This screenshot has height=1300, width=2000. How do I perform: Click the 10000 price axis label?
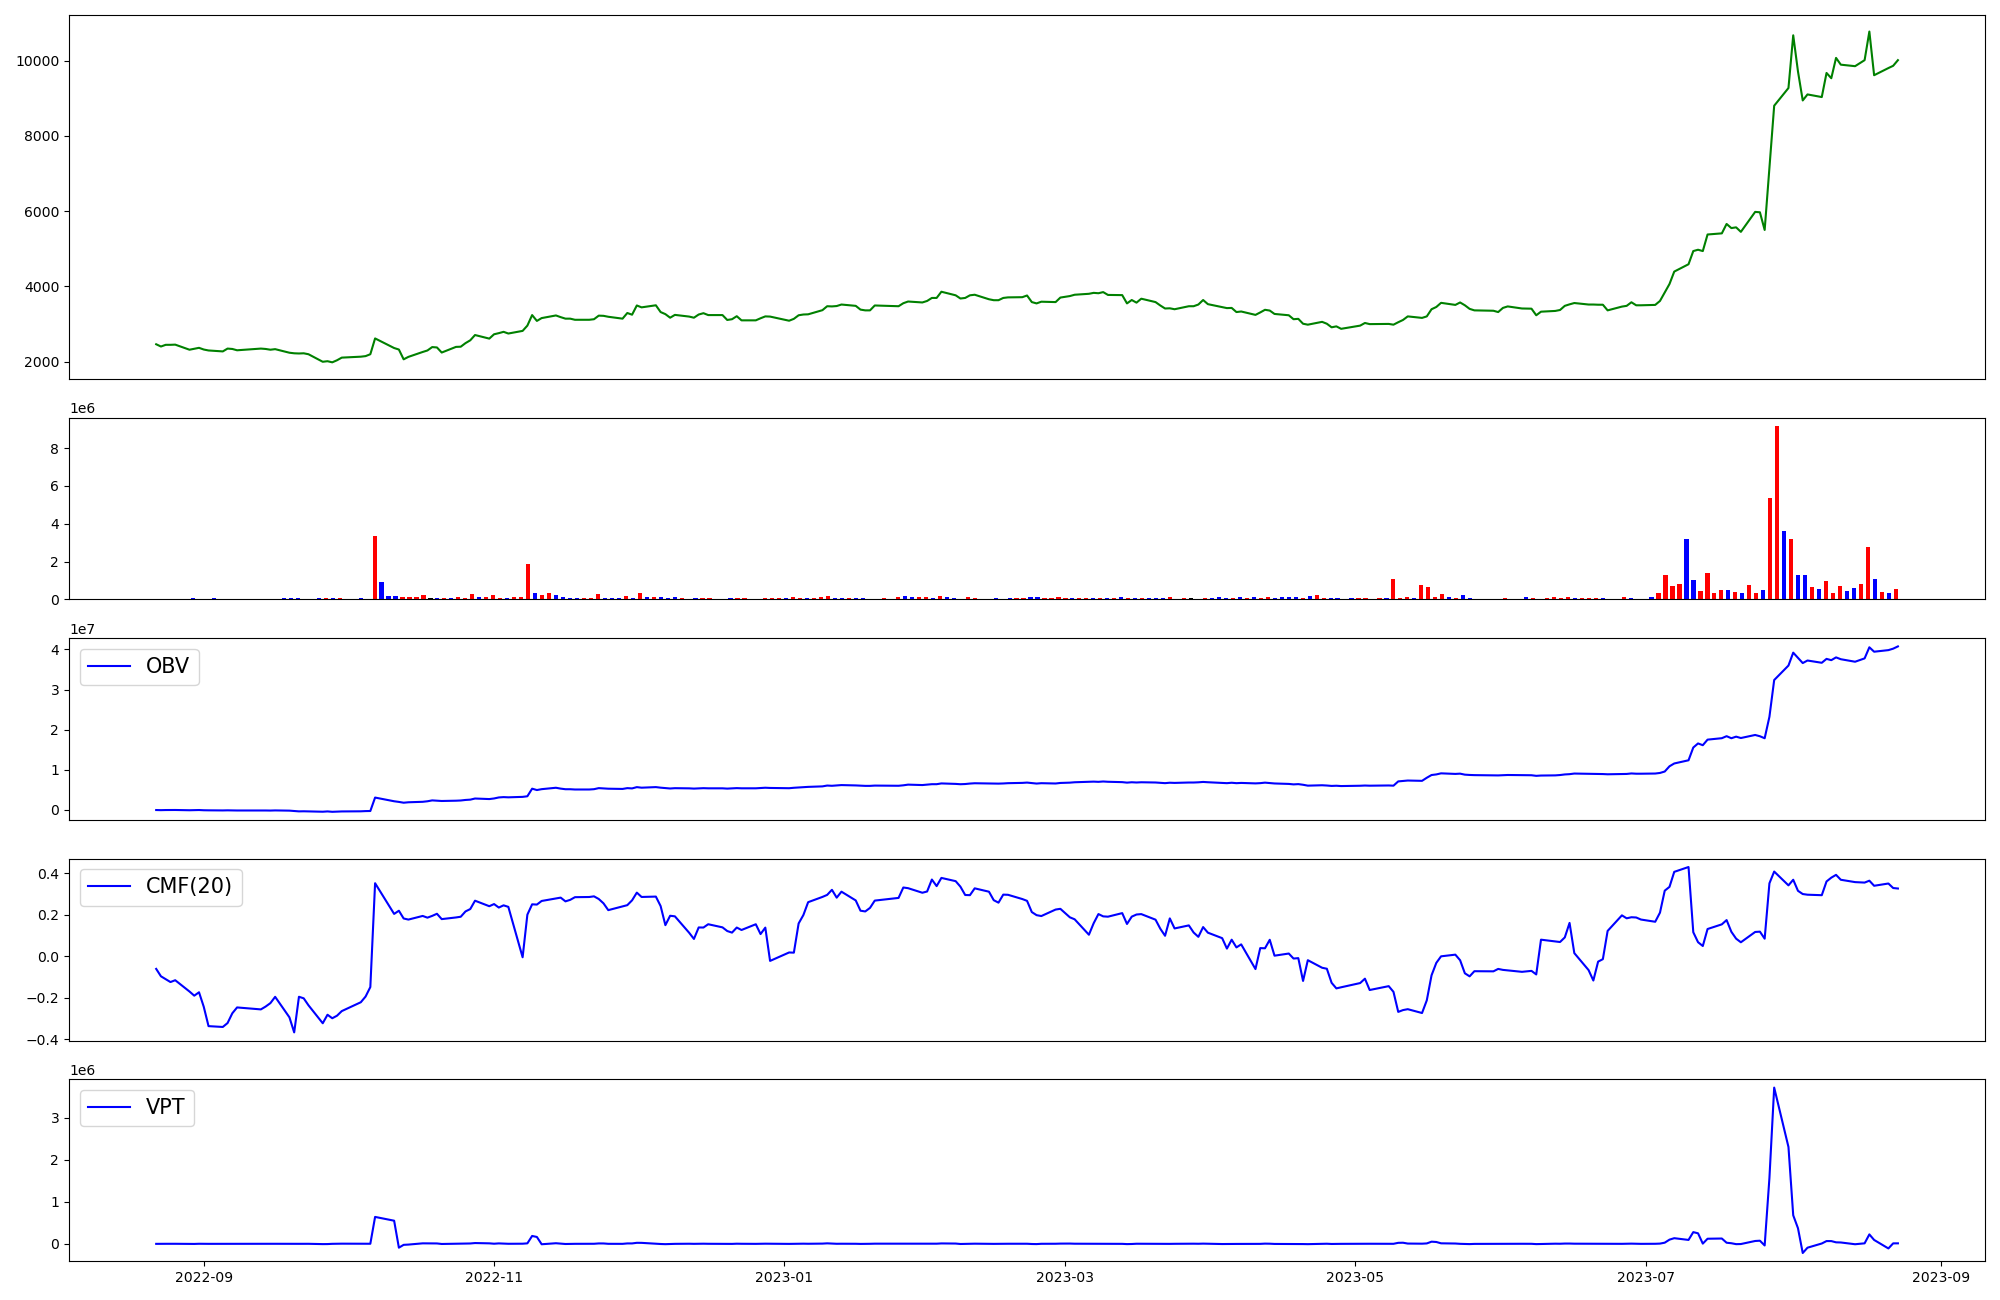tap(37, 61)
